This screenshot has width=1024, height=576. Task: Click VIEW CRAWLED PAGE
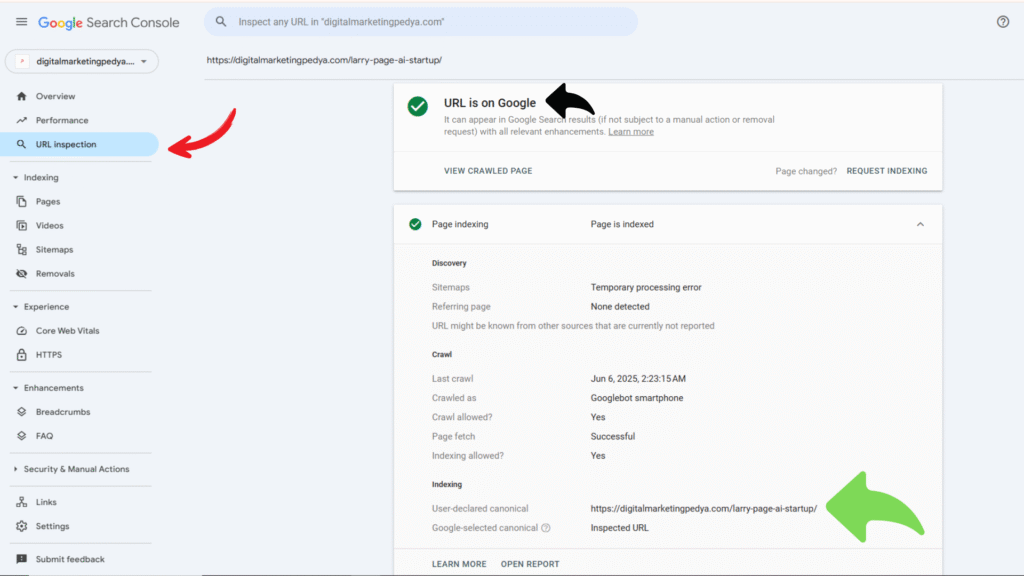pyautogui.click(x=488, y=170)
